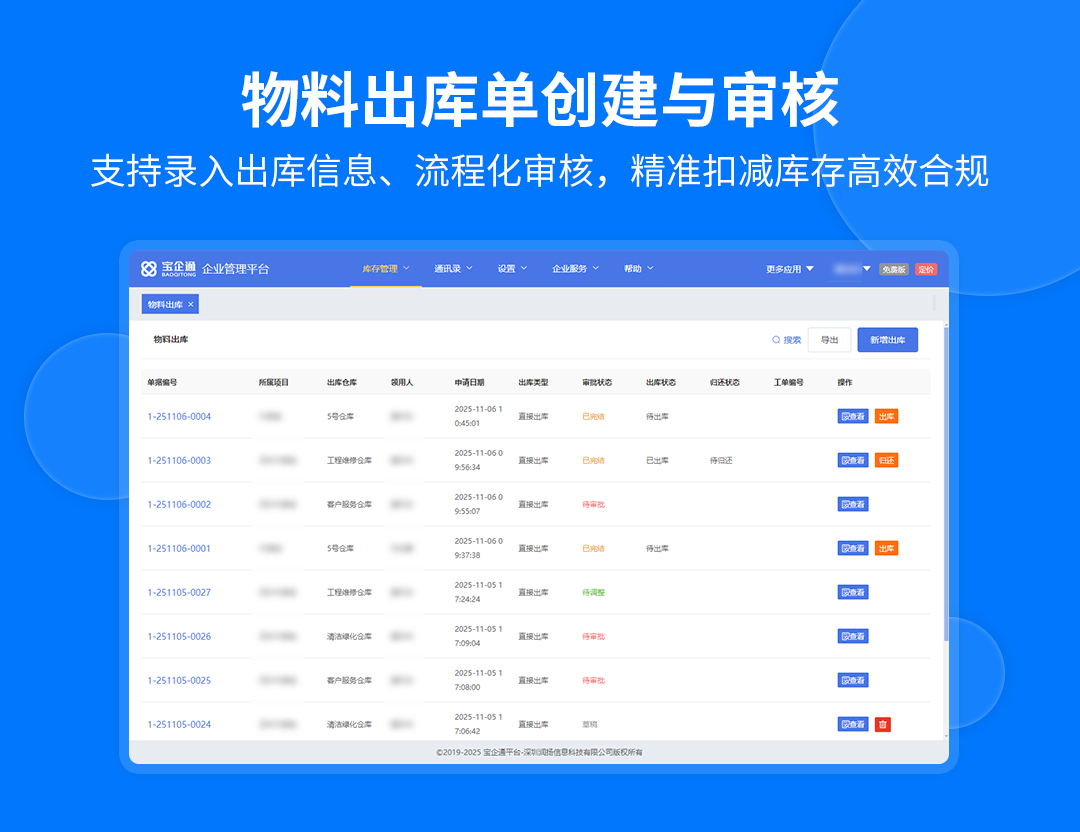Click 待调整 status in row 1-251105-0027
This screenshot has width=1080, height=832.
click(x=594, y=593)
